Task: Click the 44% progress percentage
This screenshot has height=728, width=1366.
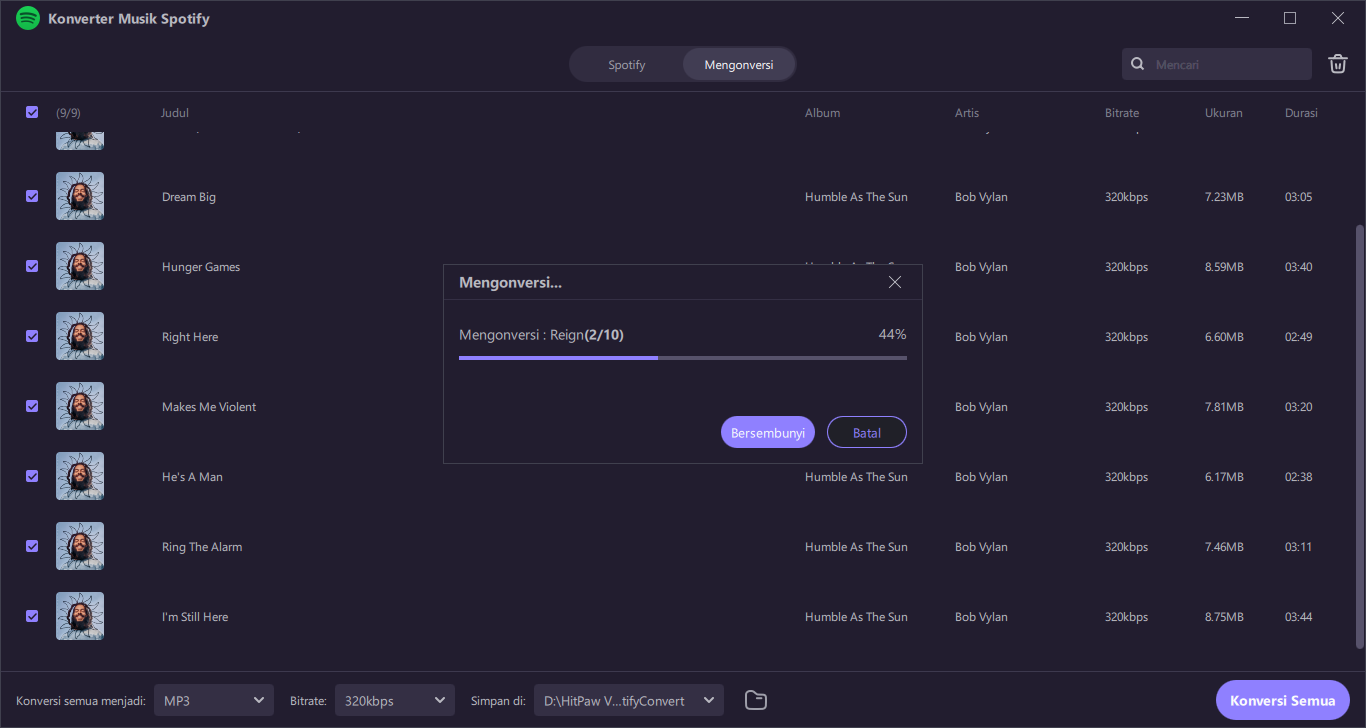Action: (x=892, y=334)
